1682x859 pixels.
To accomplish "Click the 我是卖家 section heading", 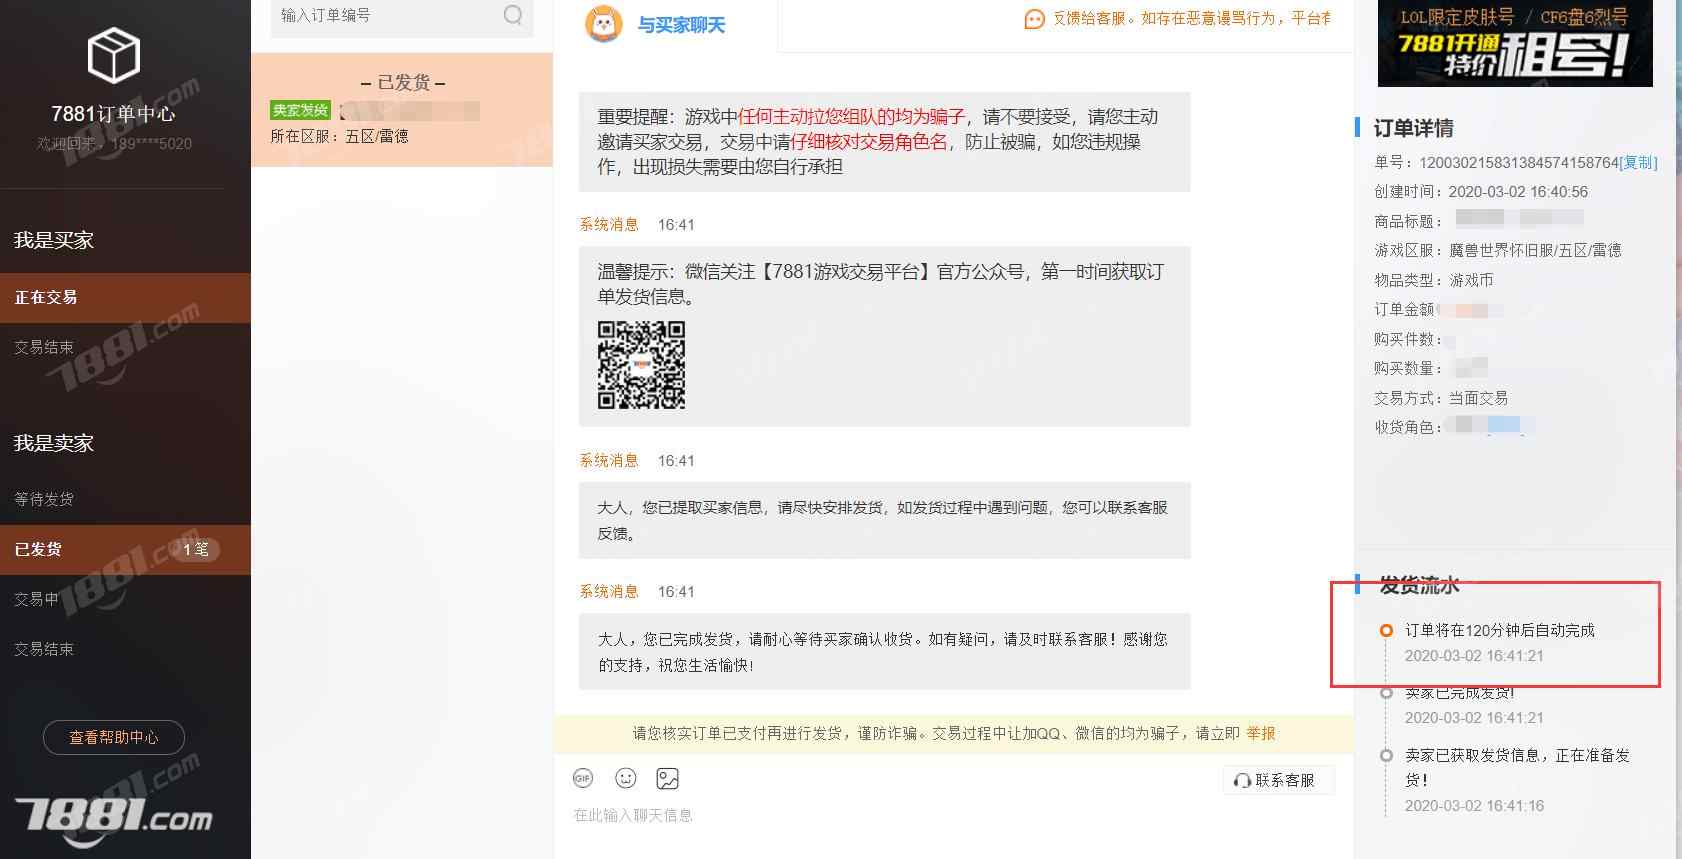I will click(54, 443).
